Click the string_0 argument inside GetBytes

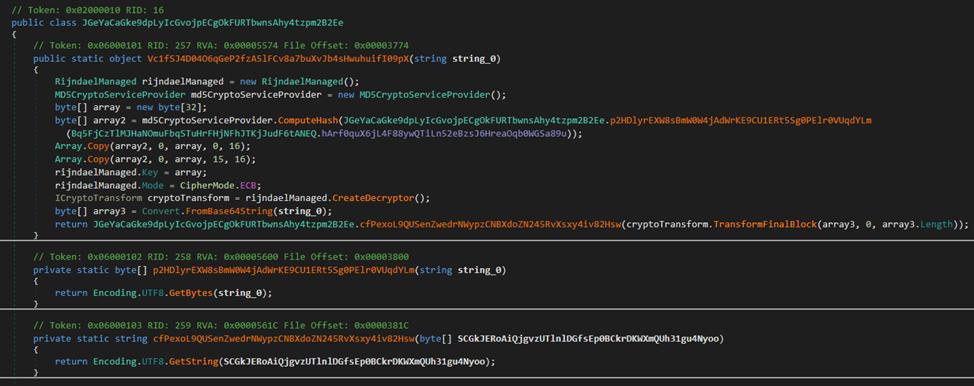[239, 293]
